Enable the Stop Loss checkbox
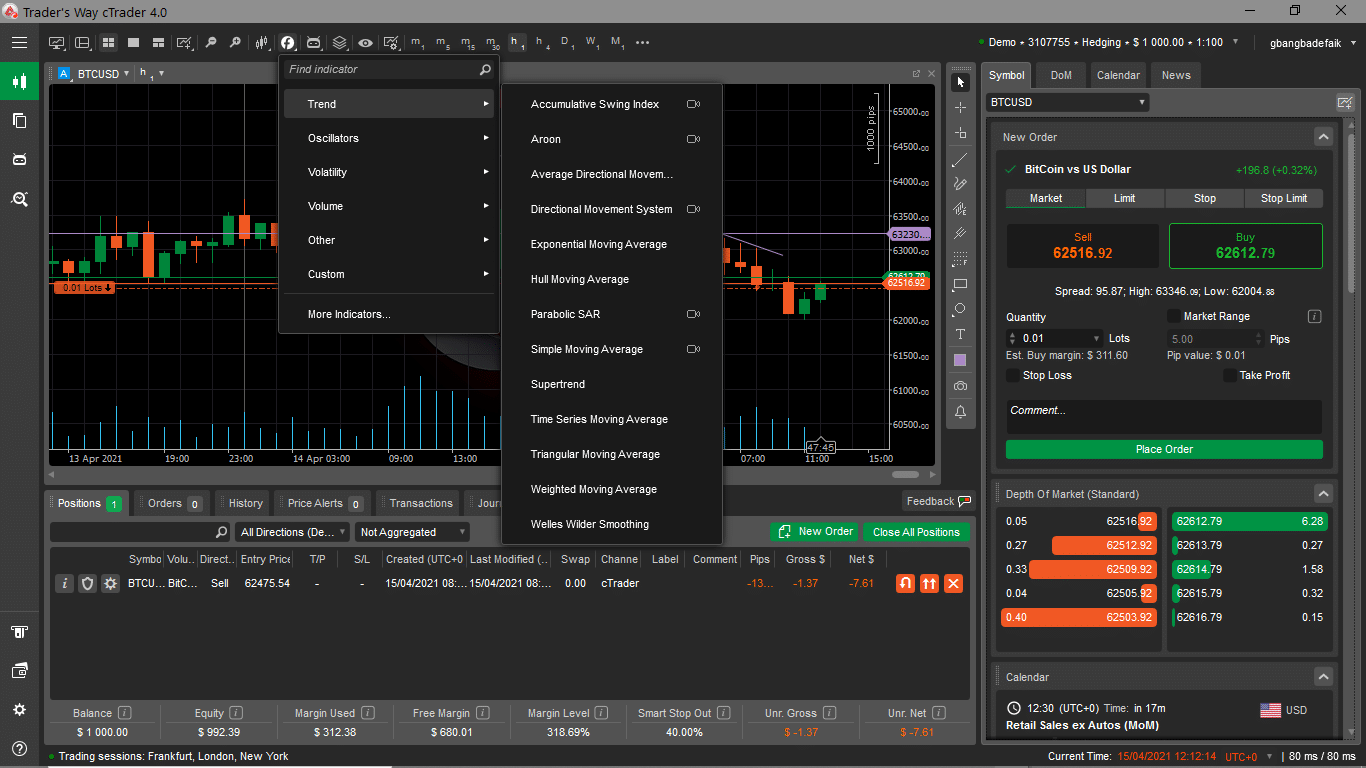1366x768 pixels. pos(1014,375)
